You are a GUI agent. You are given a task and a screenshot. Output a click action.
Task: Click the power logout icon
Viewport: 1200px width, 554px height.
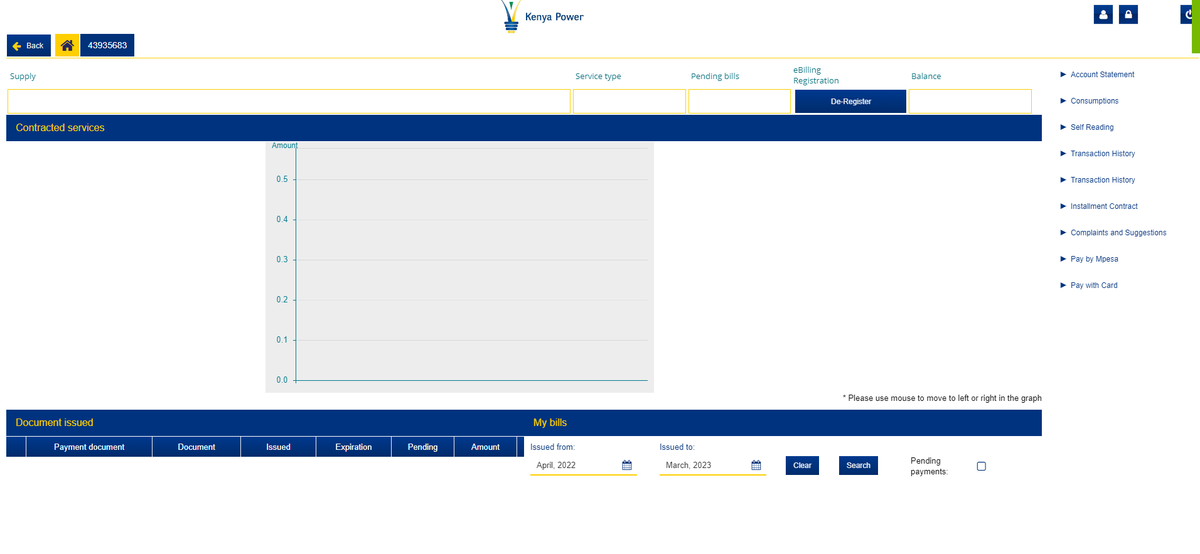coord(1189,15)
